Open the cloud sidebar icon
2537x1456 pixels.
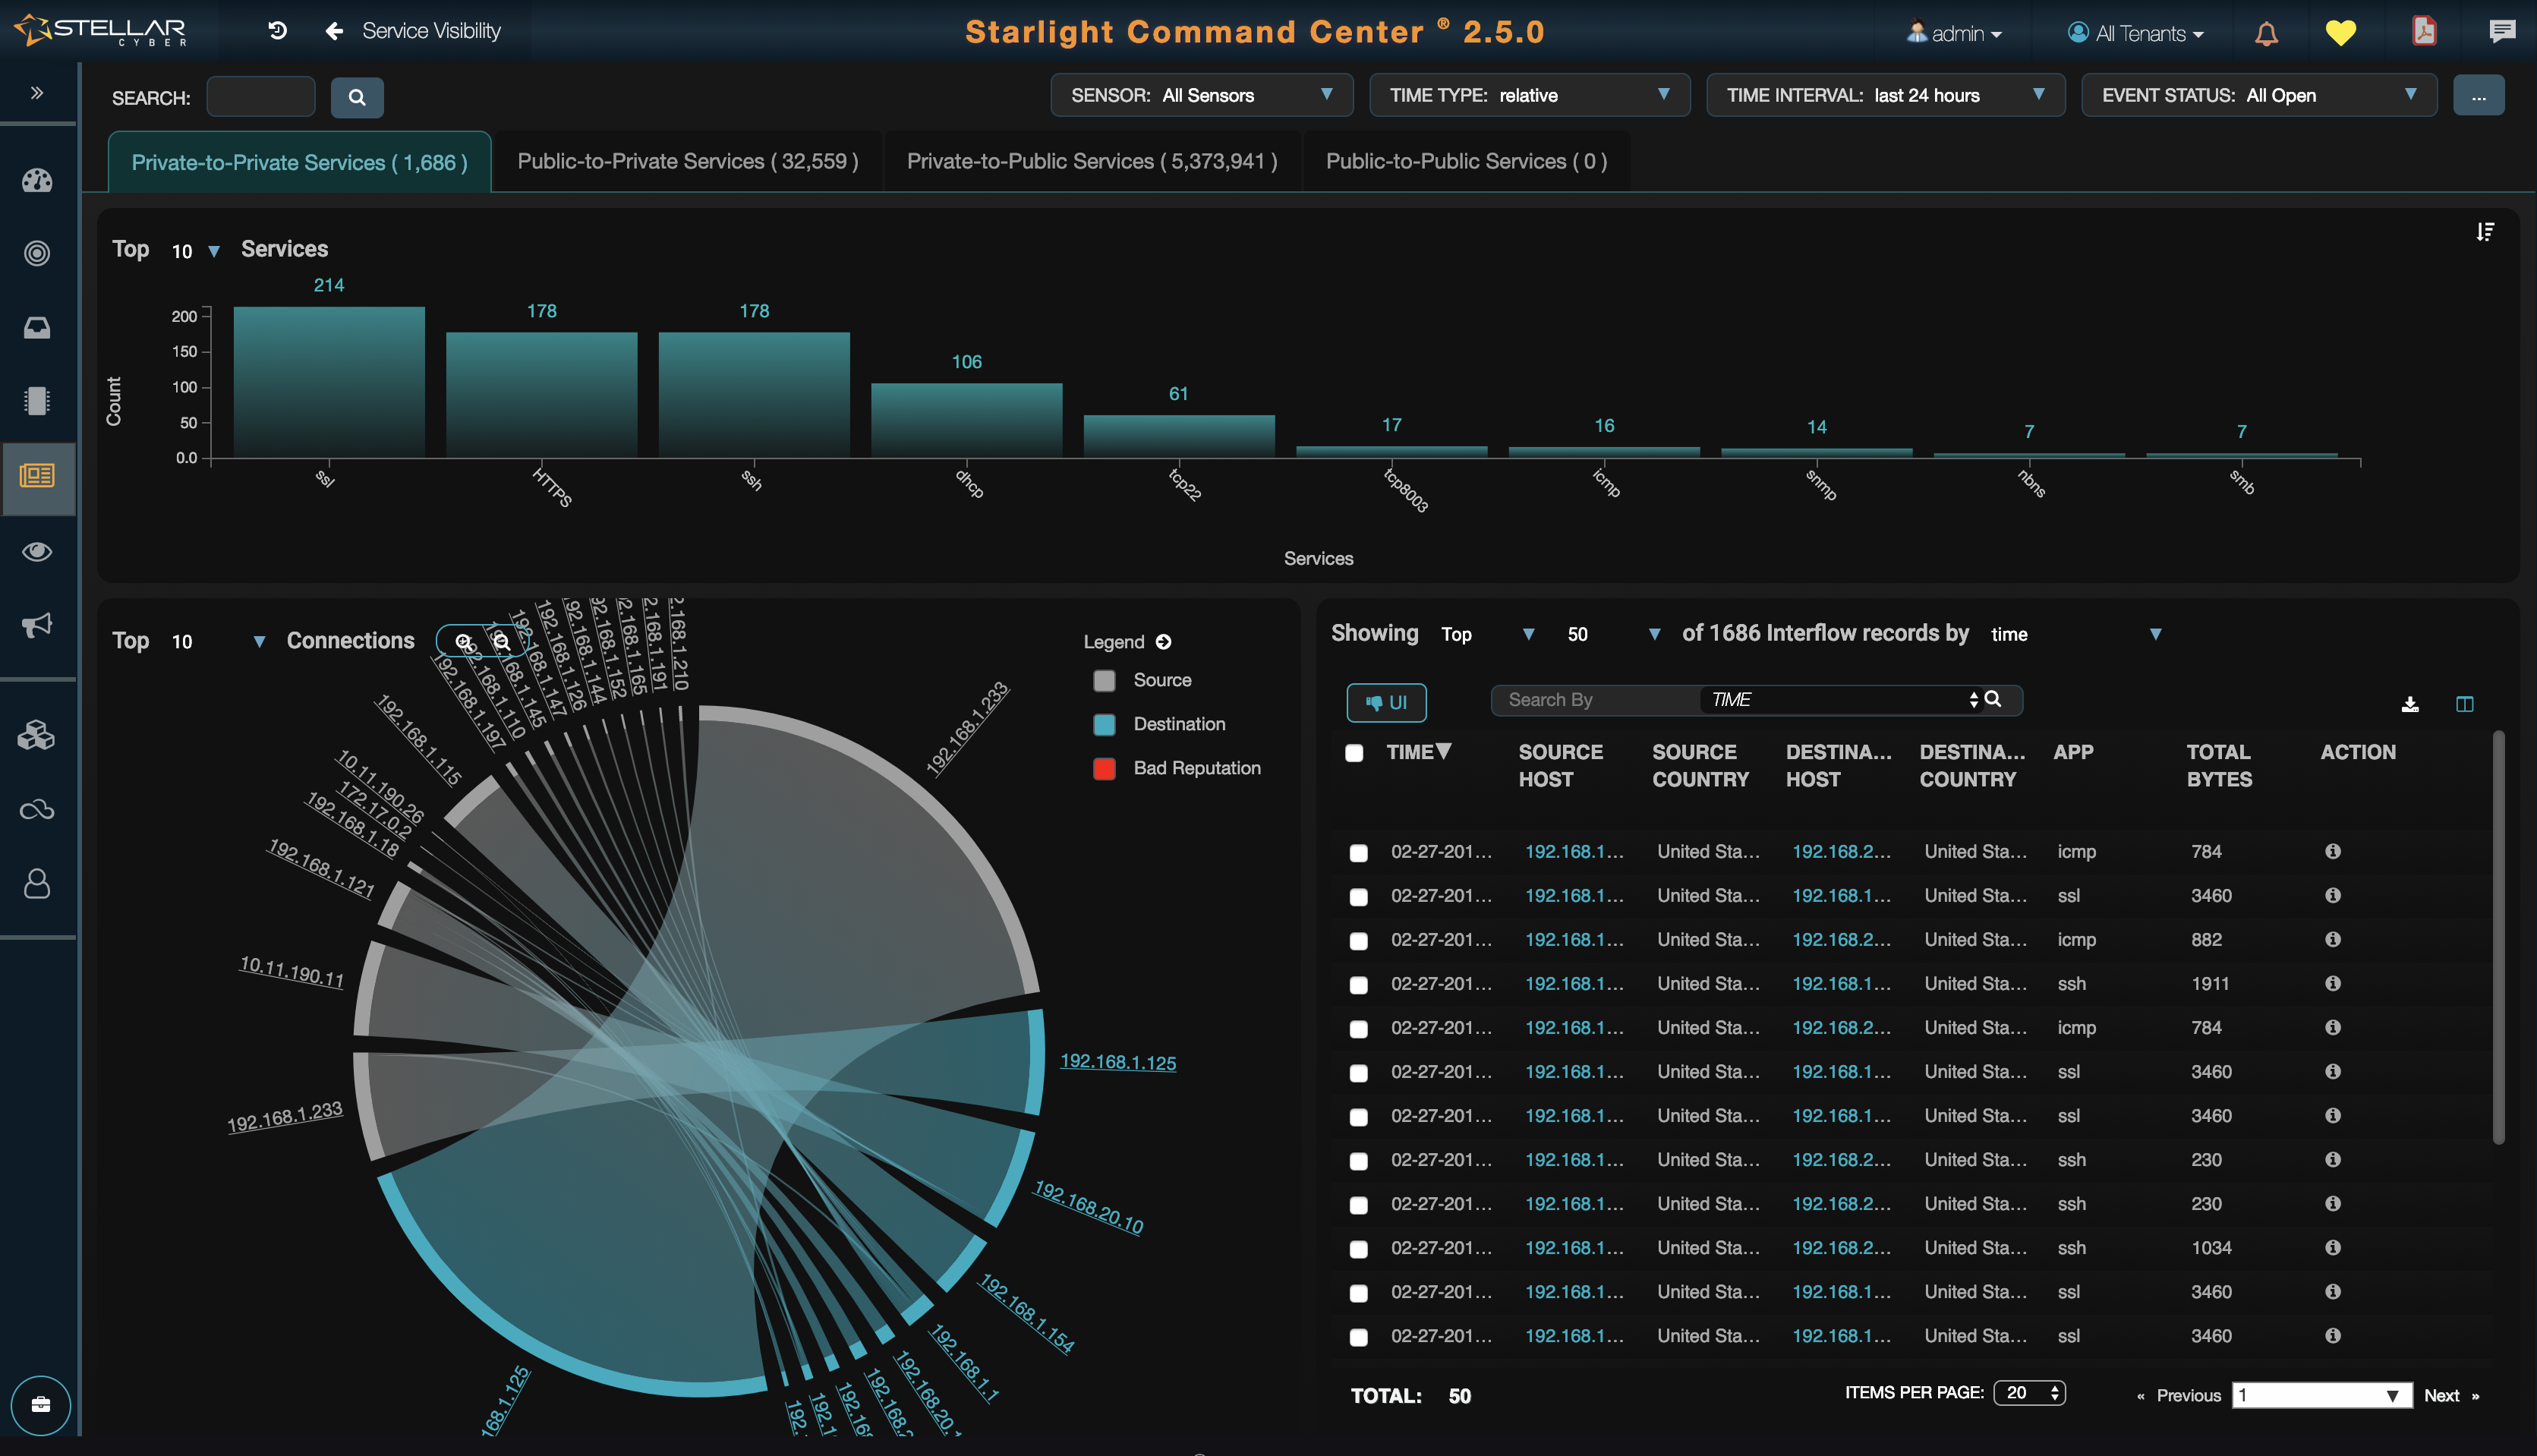[x=37, y=810]
